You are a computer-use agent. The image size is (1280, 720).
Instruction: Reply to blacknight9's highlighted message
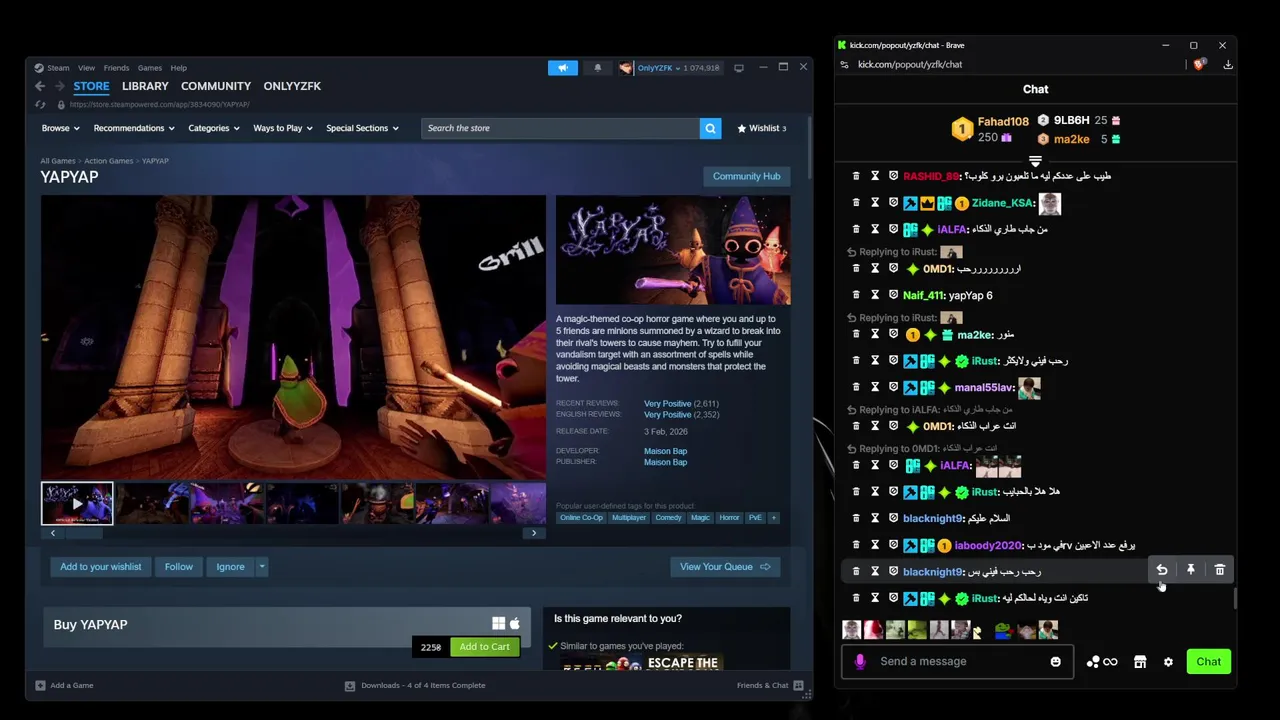pos(1162,570)
